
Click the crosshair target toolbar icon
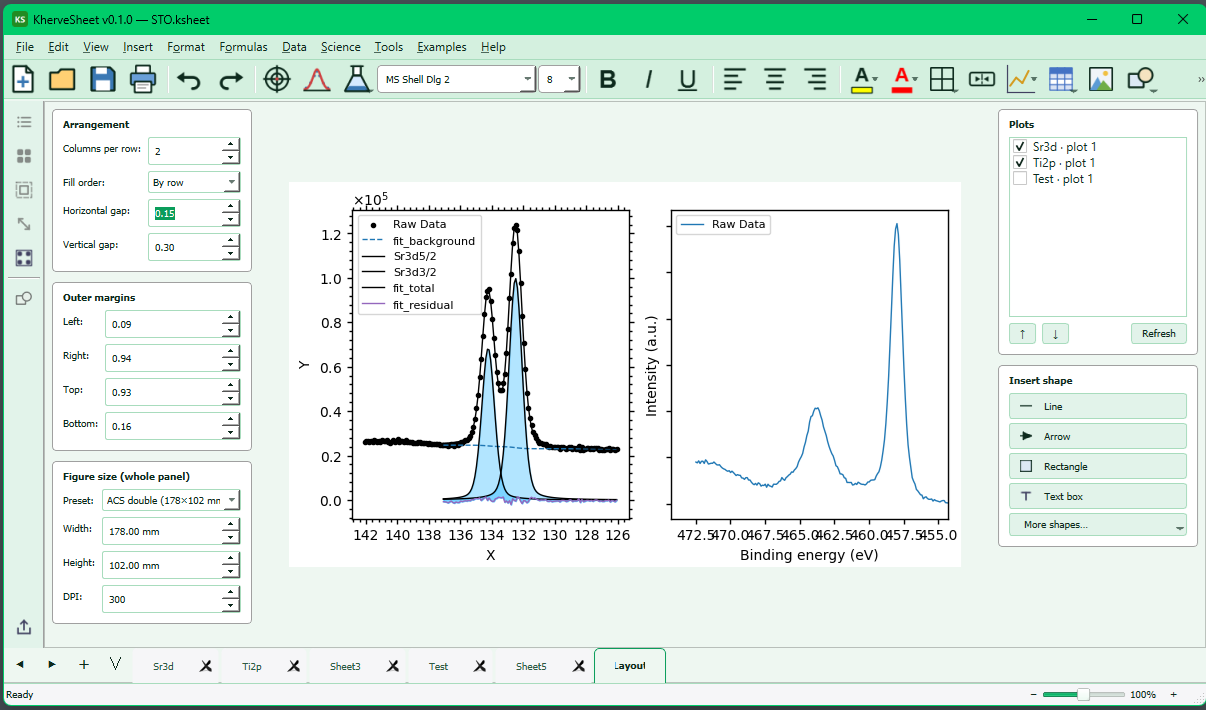277,79
